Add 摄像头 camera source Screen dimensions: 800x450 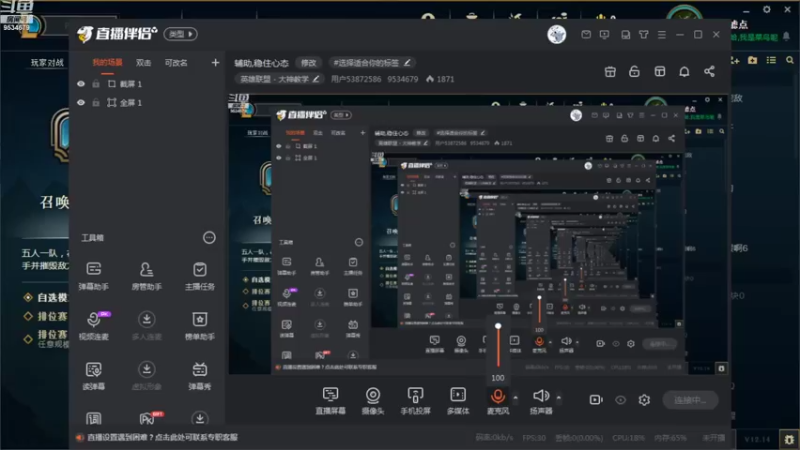373,401
